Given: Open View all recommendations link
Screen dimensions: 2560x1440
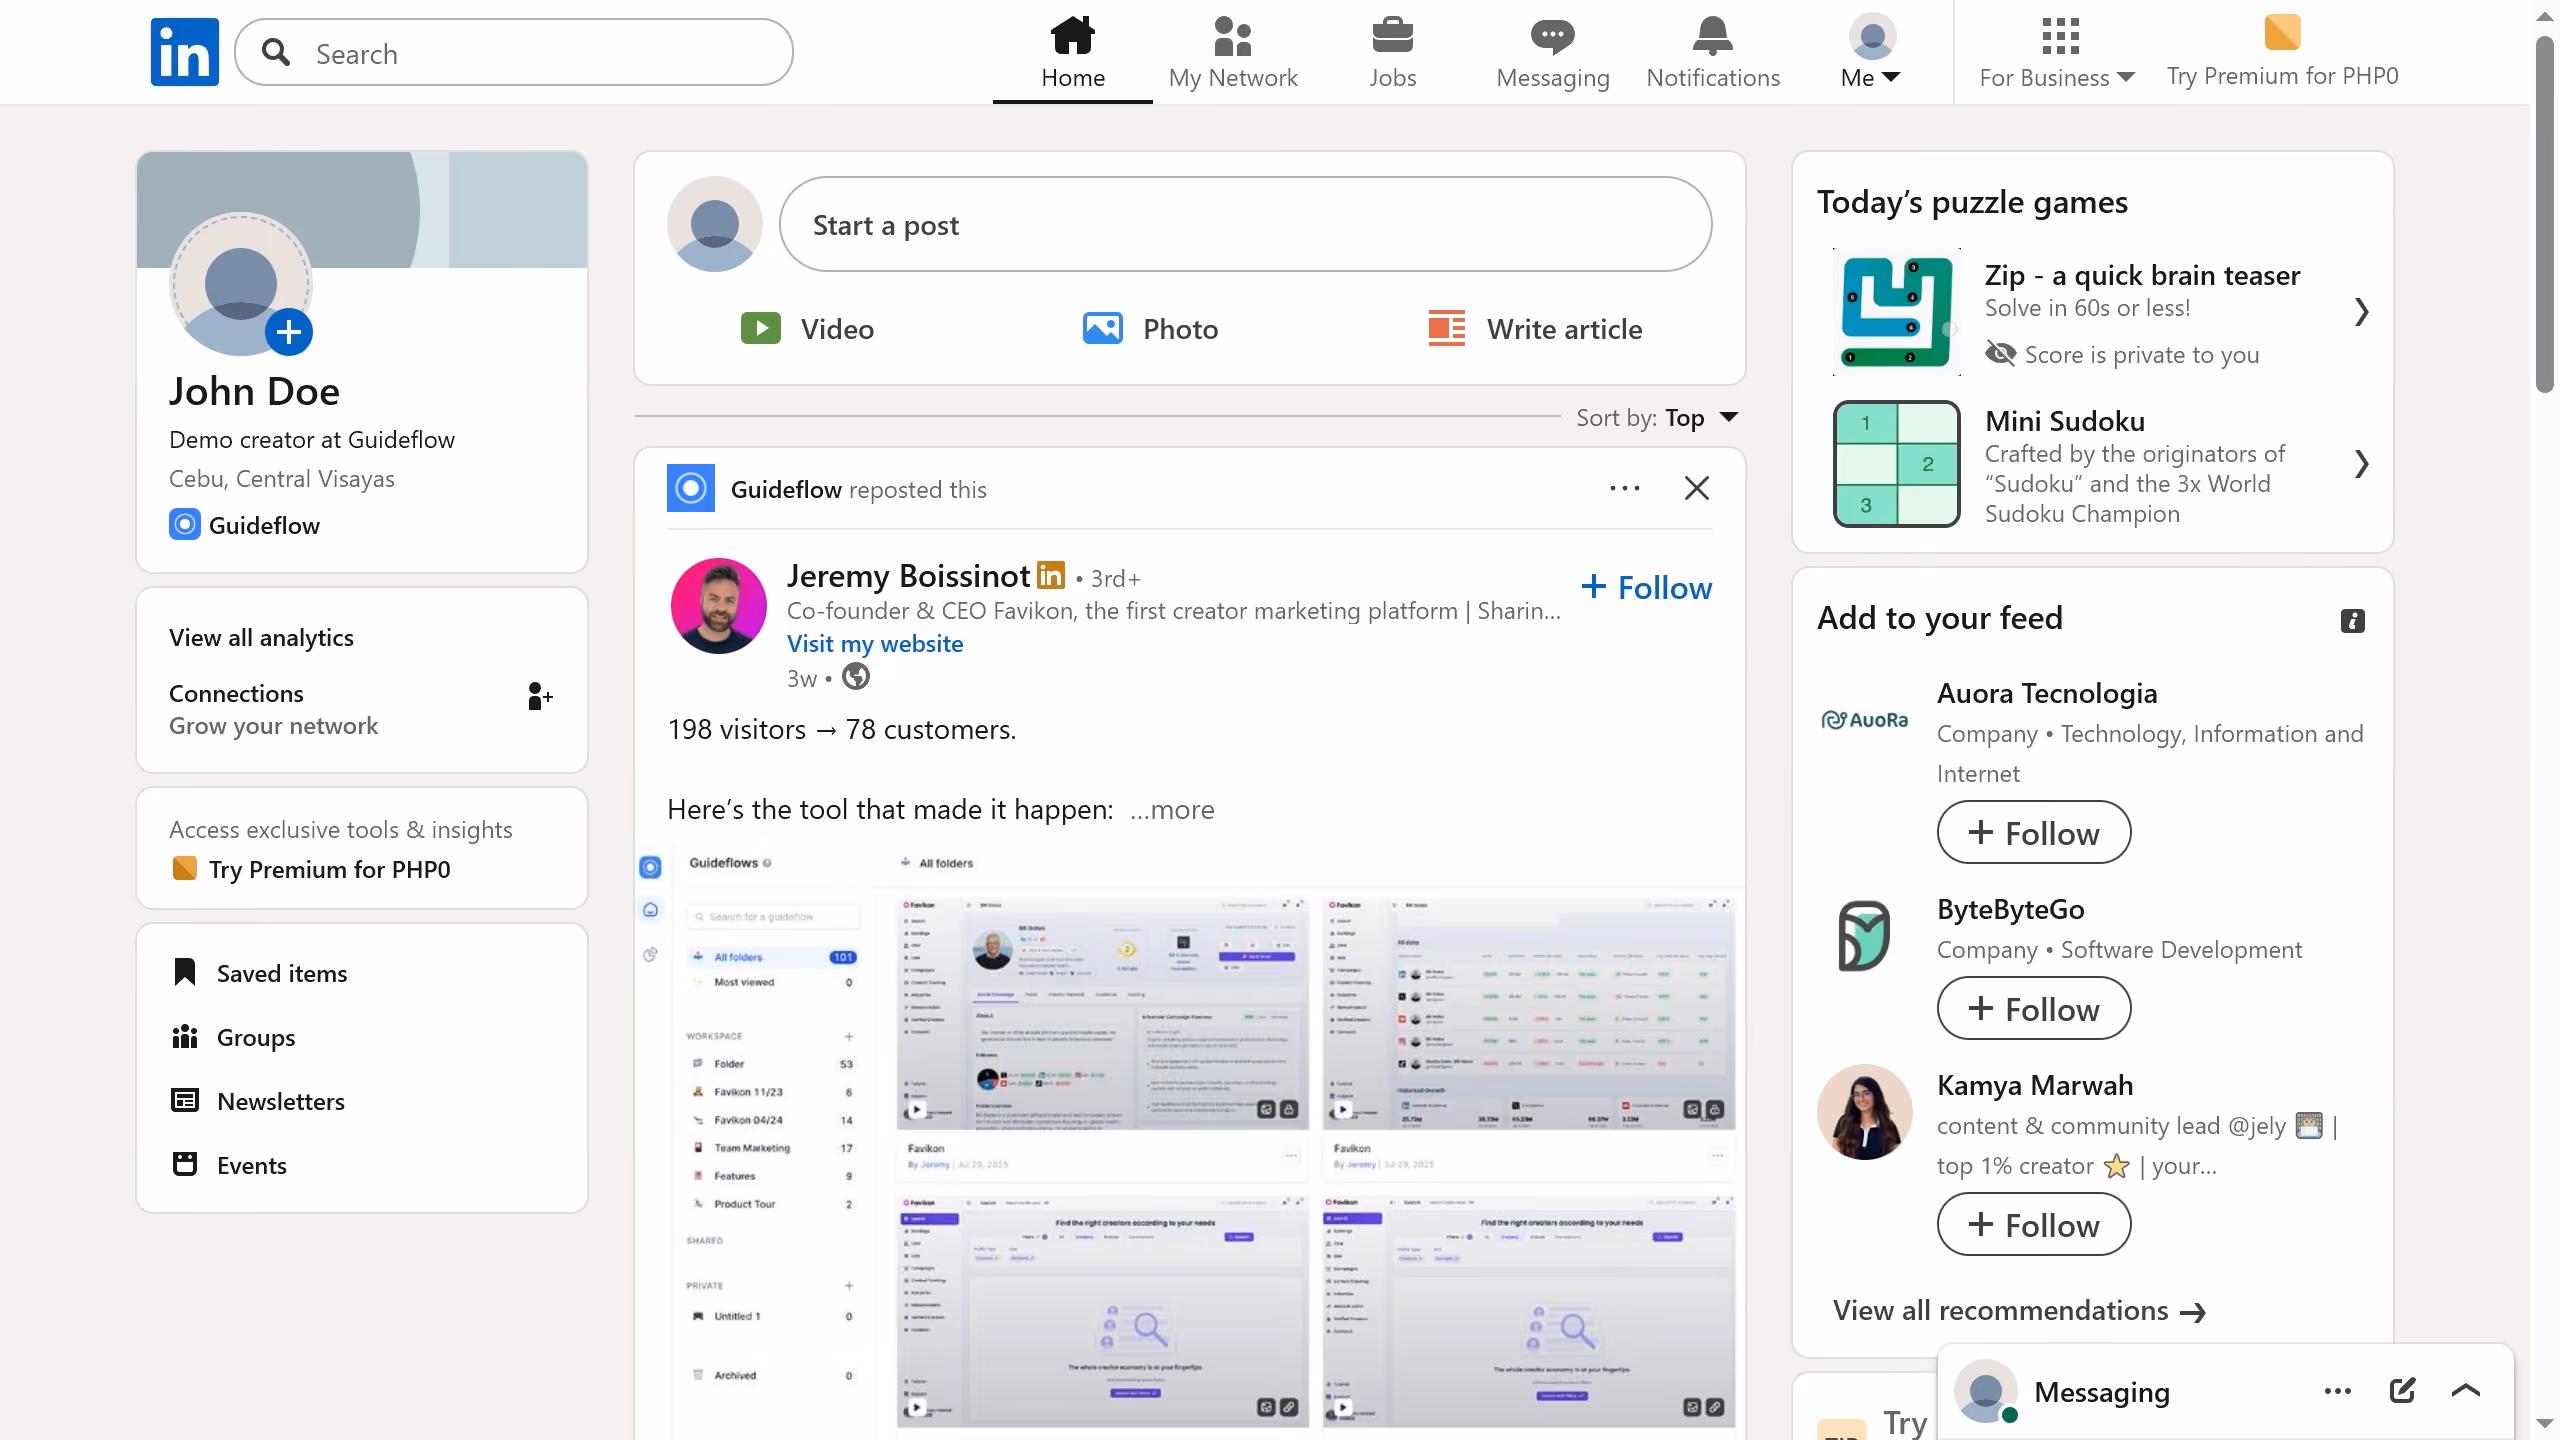Looking at the screenshot, I should click(2019, 1310).
